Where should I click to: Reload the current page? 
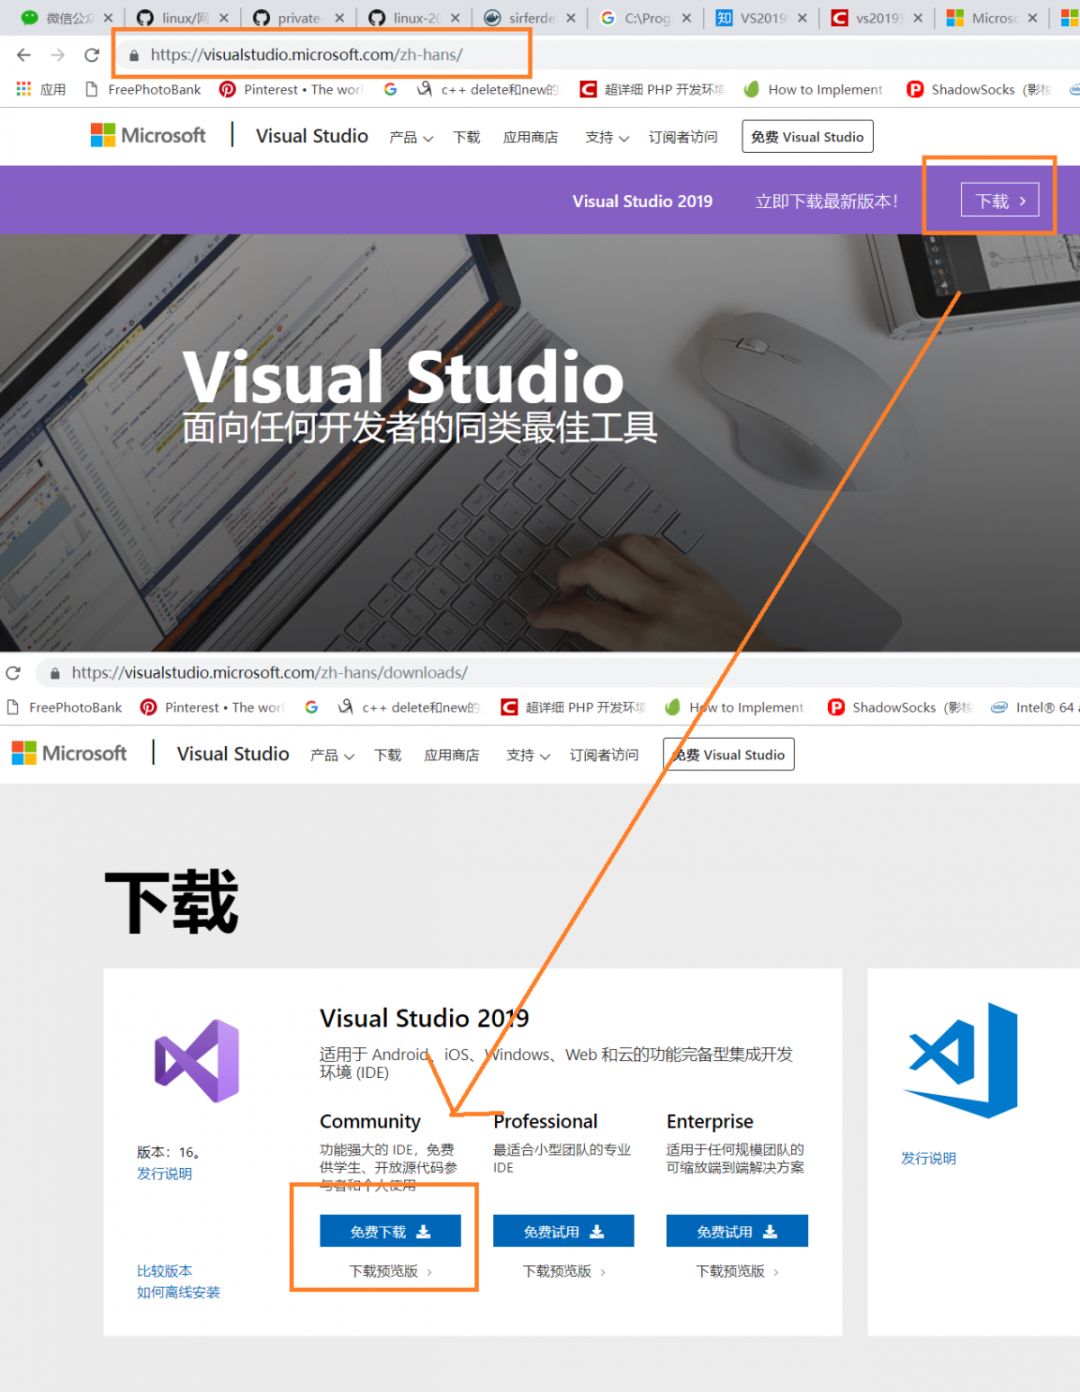[92, 55]
